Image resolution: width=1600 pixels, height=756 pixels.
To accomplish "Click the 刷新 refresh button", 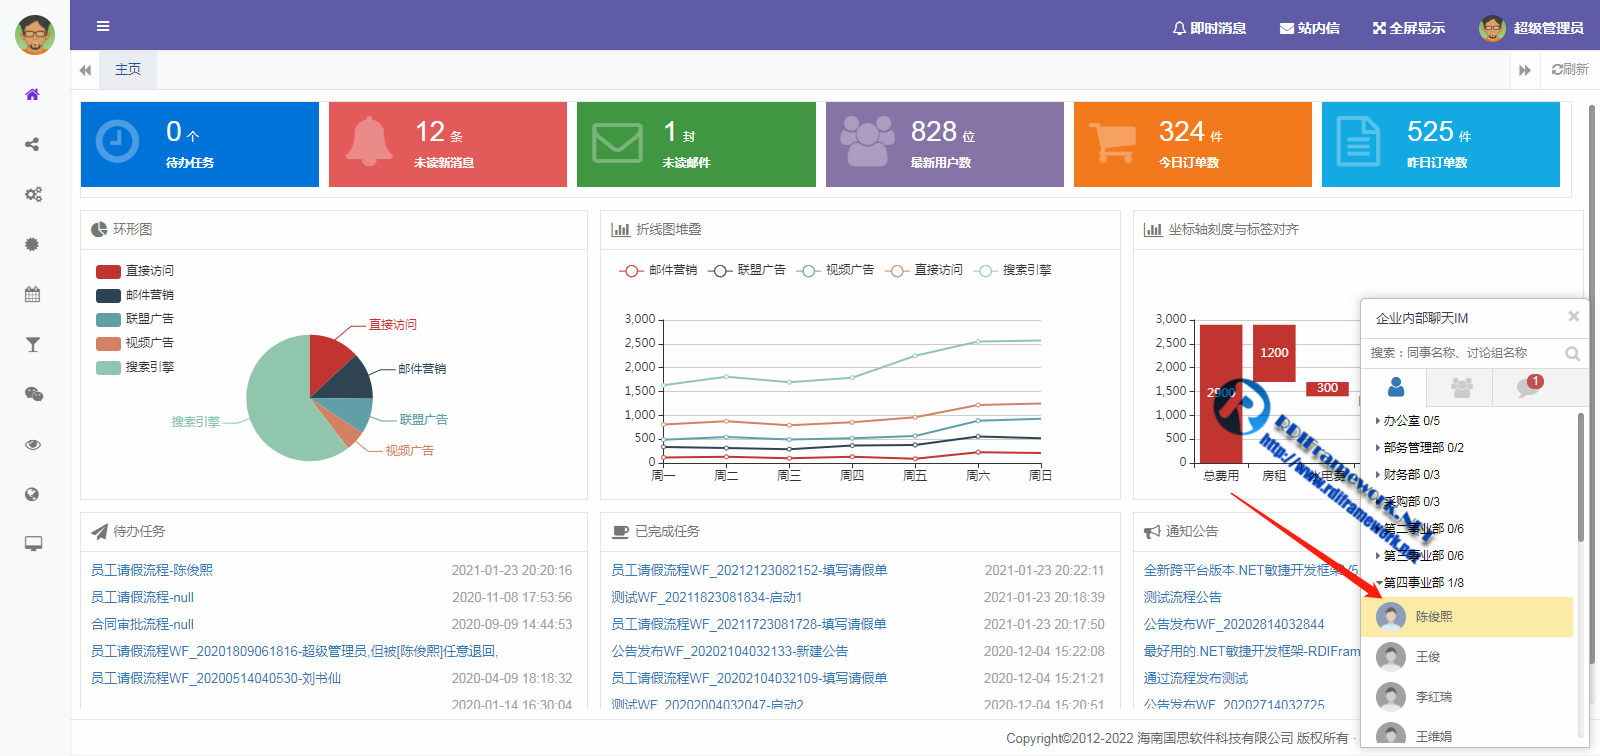I will pos(1570,69).
